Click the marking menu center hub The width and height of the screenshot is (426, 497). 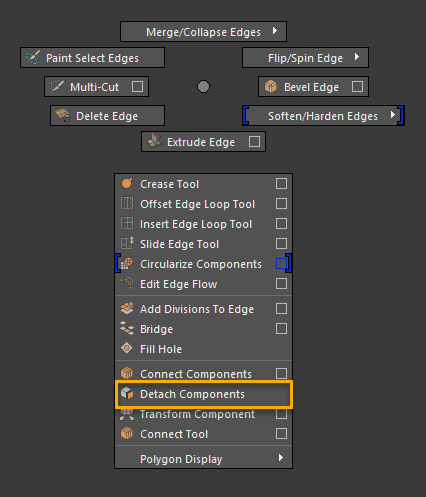click(203, 87)
